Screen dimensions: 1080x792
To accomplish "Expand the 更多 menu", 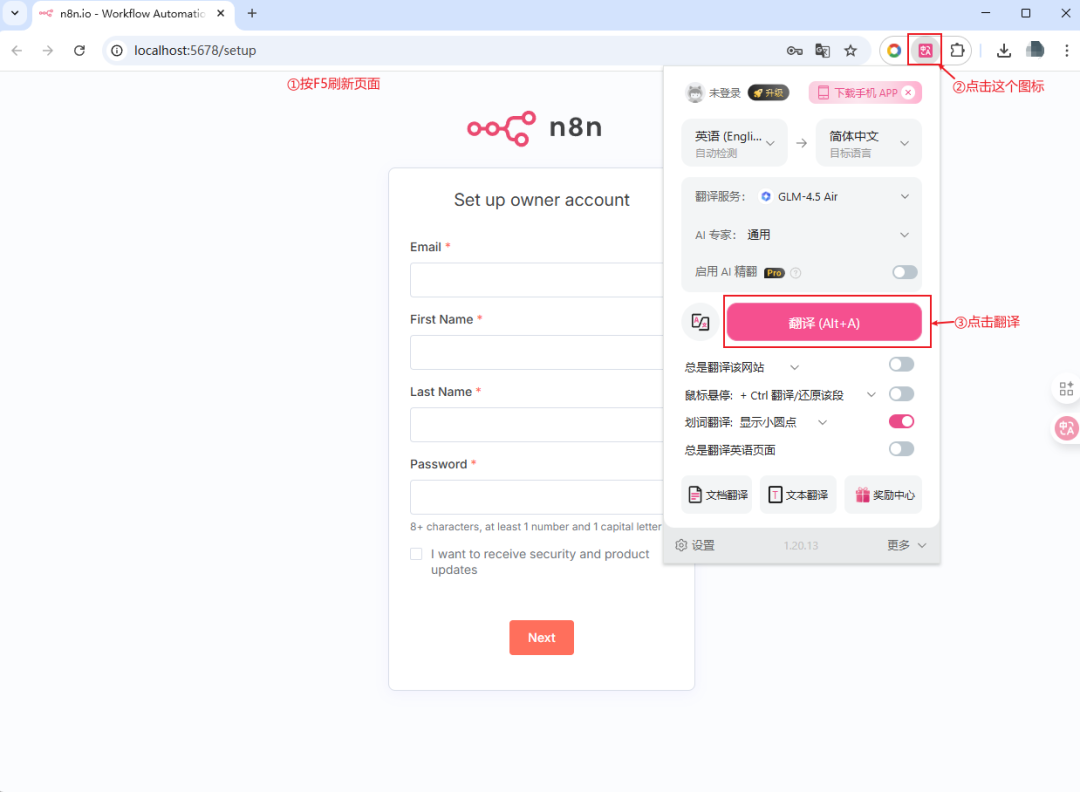I will (906, 545).
